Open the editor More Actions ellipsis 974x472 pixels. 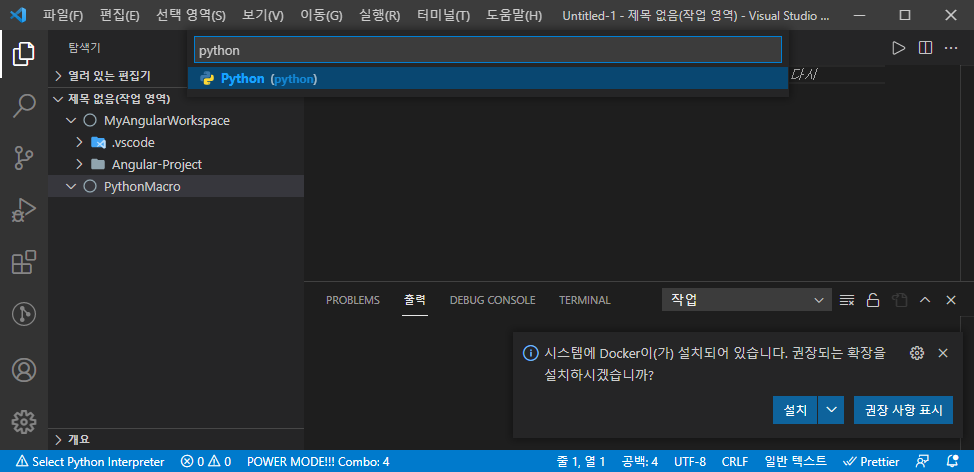[951, 48]
